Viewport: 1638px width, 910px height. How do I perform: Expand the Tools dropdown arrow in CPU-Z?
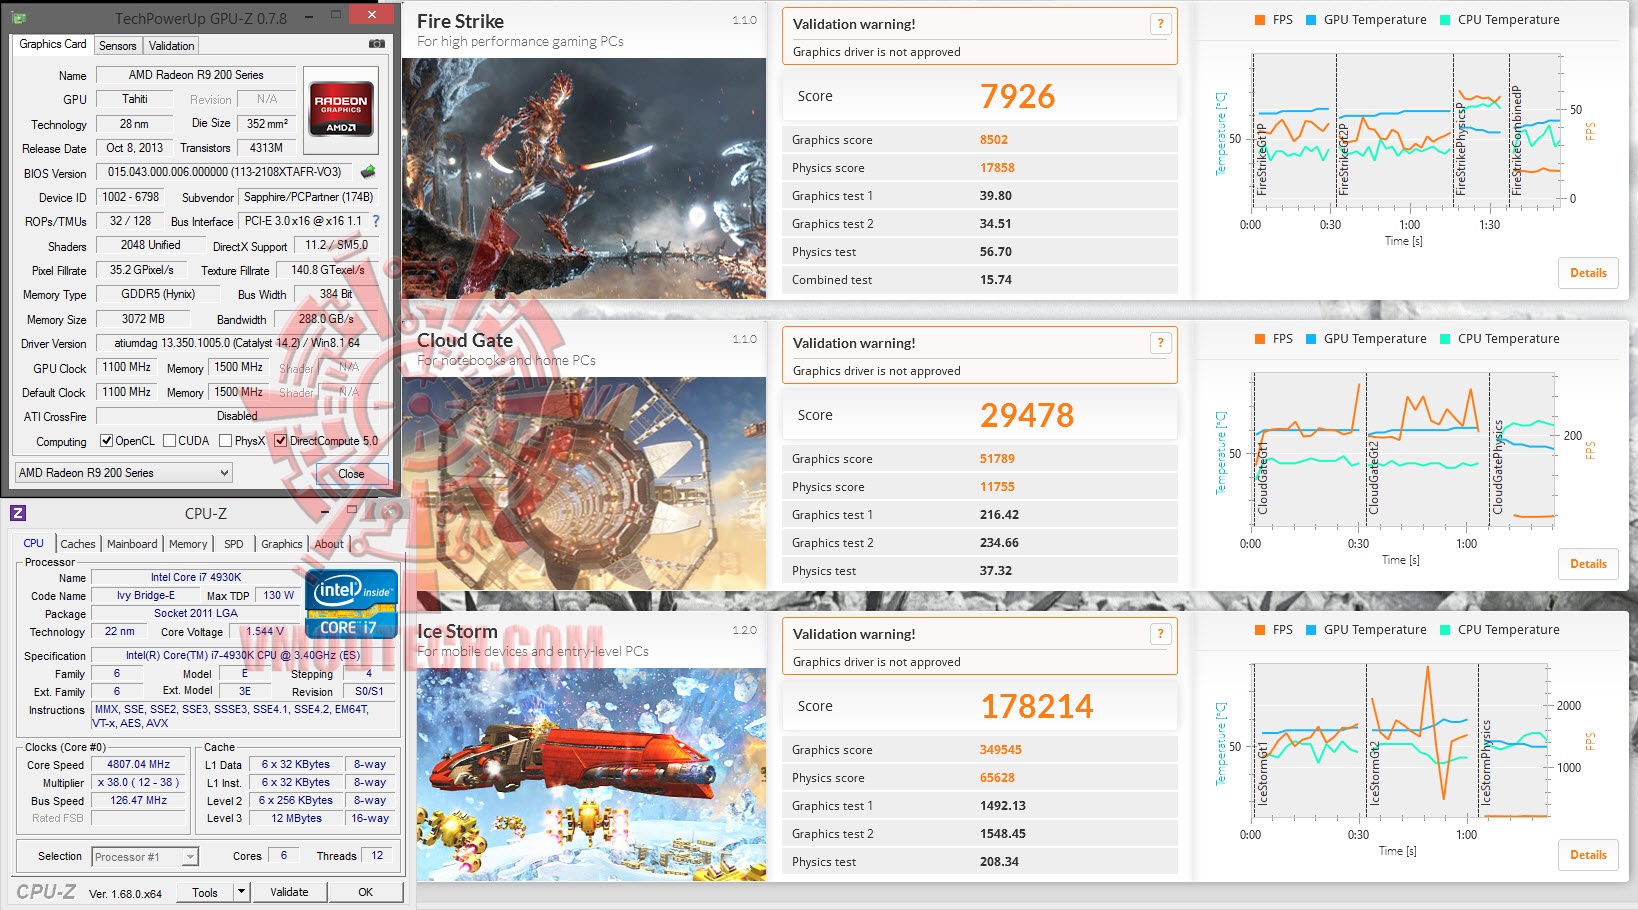[x=241, y=892]
